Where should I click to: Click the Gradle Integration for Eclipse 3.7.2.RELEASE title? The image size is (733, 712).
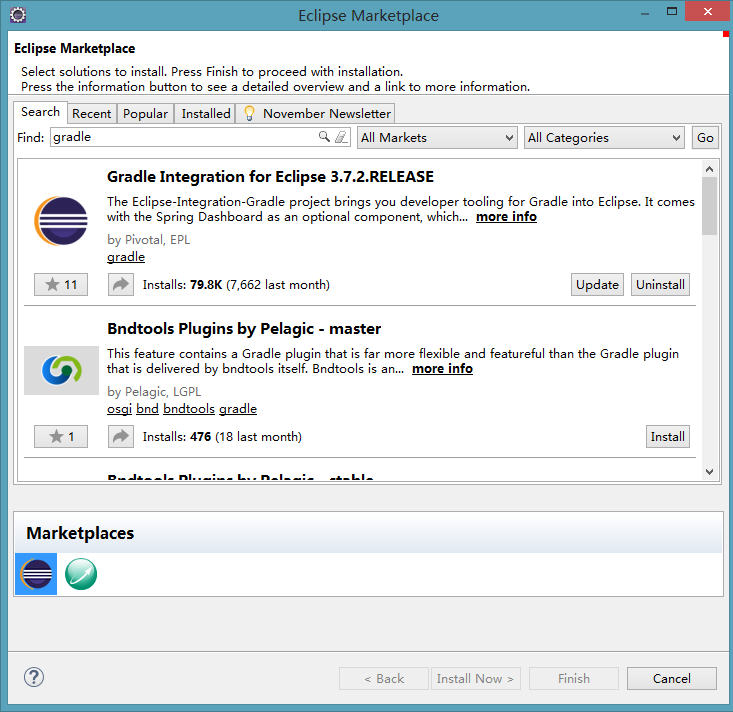(270, 177)
